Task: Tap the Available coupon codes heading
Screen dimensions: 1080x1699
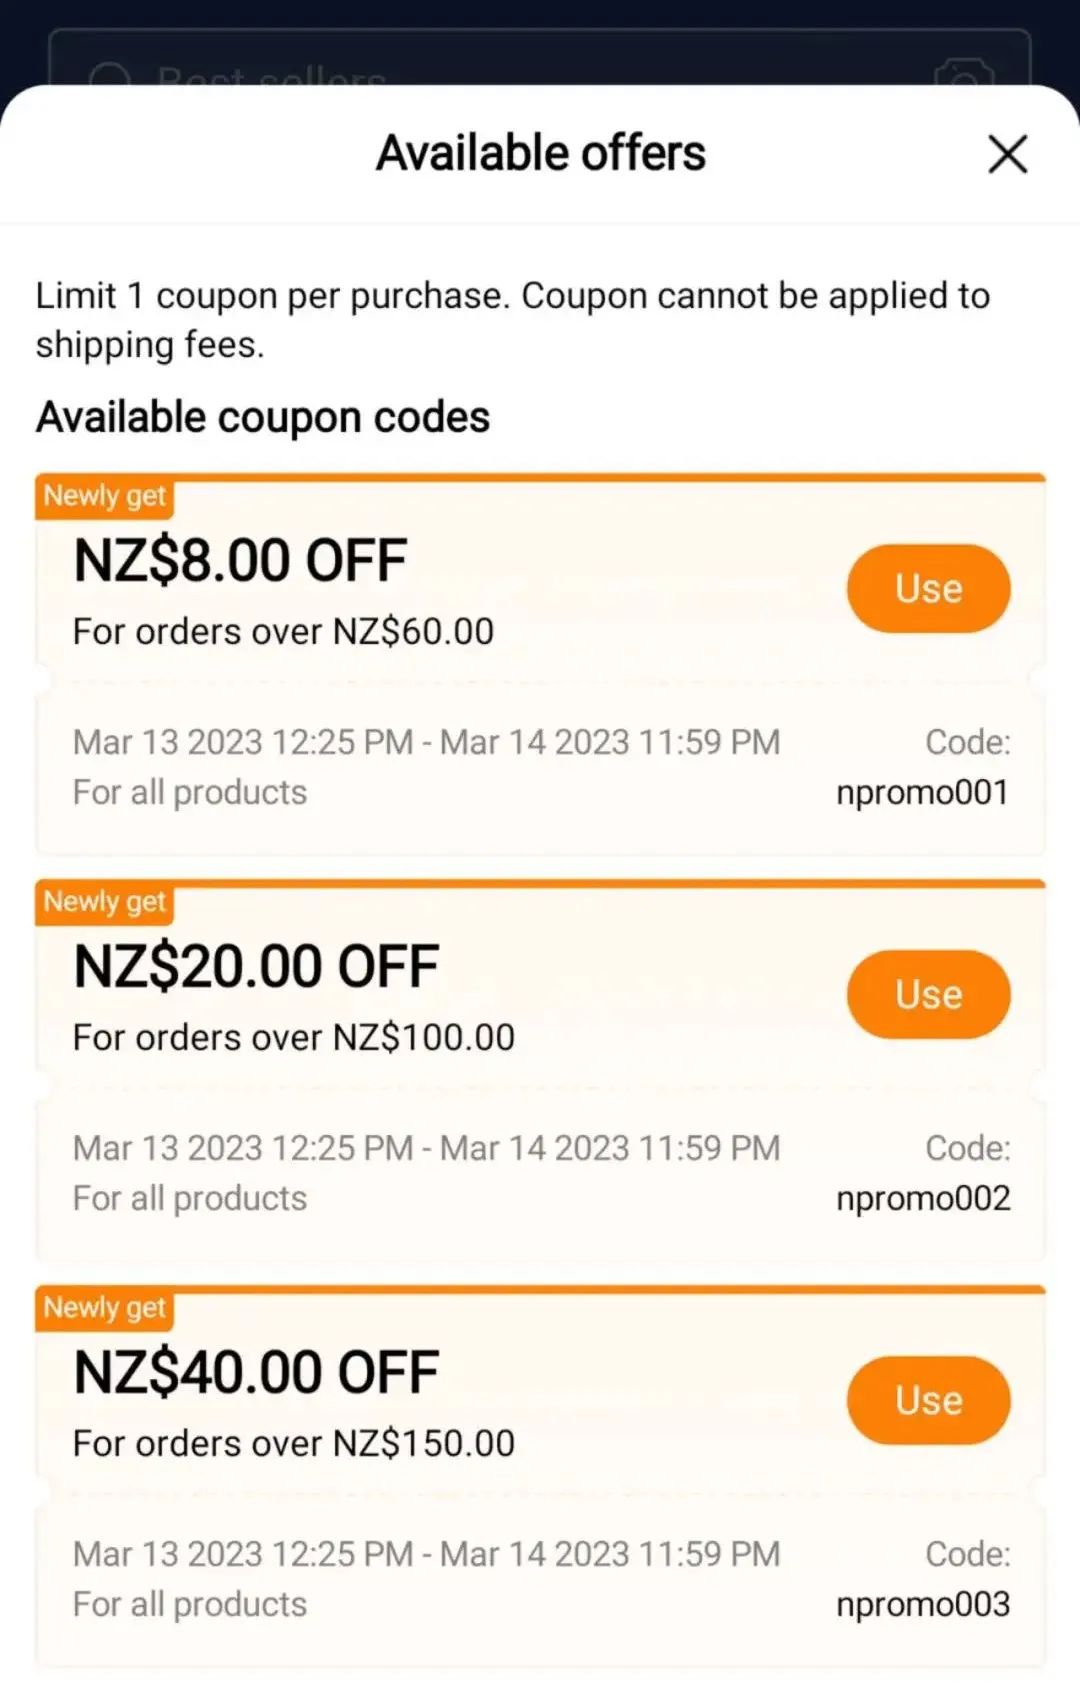Action: (263, 418)
